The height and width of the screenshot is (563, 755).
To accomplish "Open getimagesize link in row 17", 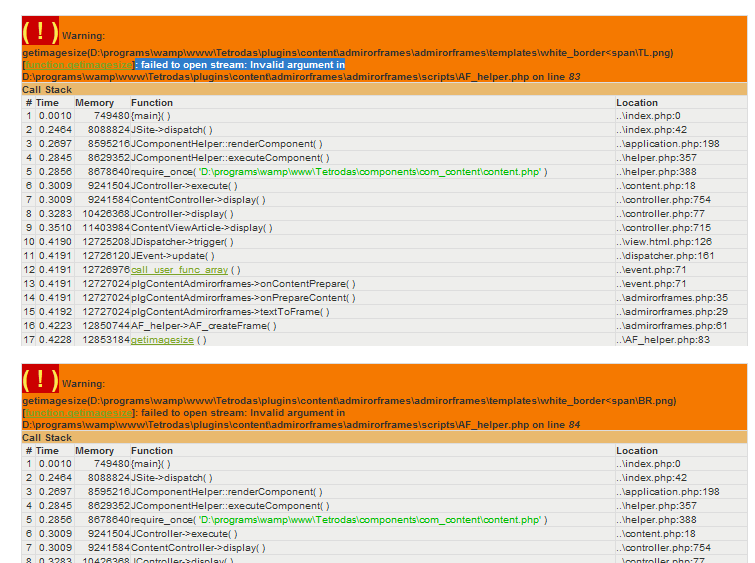I will click(x=162, y=340).
